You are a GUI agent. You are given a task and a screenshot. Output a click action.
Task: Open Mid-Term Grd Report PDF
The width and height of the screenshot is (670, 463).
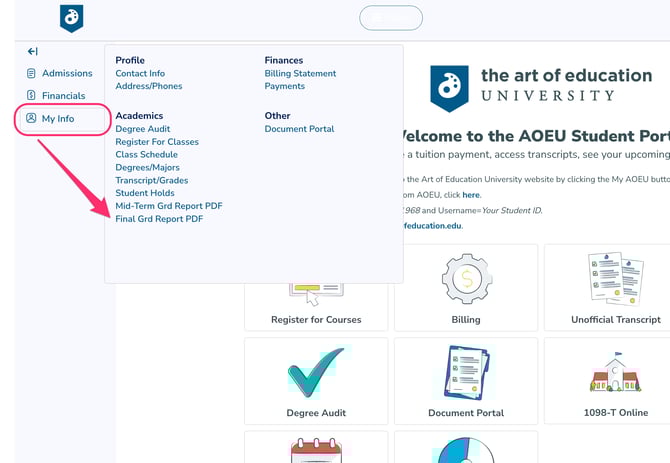(169, 206)
